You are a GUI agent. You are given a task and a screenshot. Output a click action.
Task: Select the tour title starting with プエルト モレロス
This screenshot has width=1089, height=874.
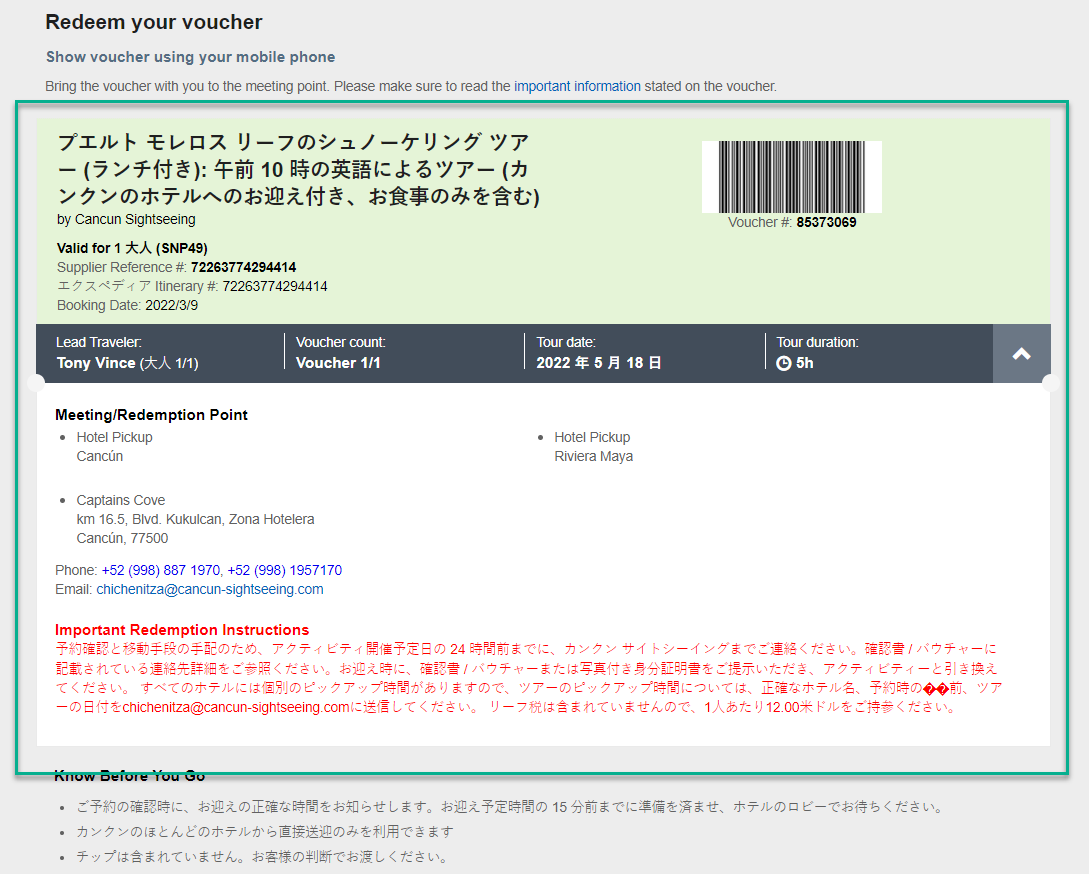[x=299, y=170]
